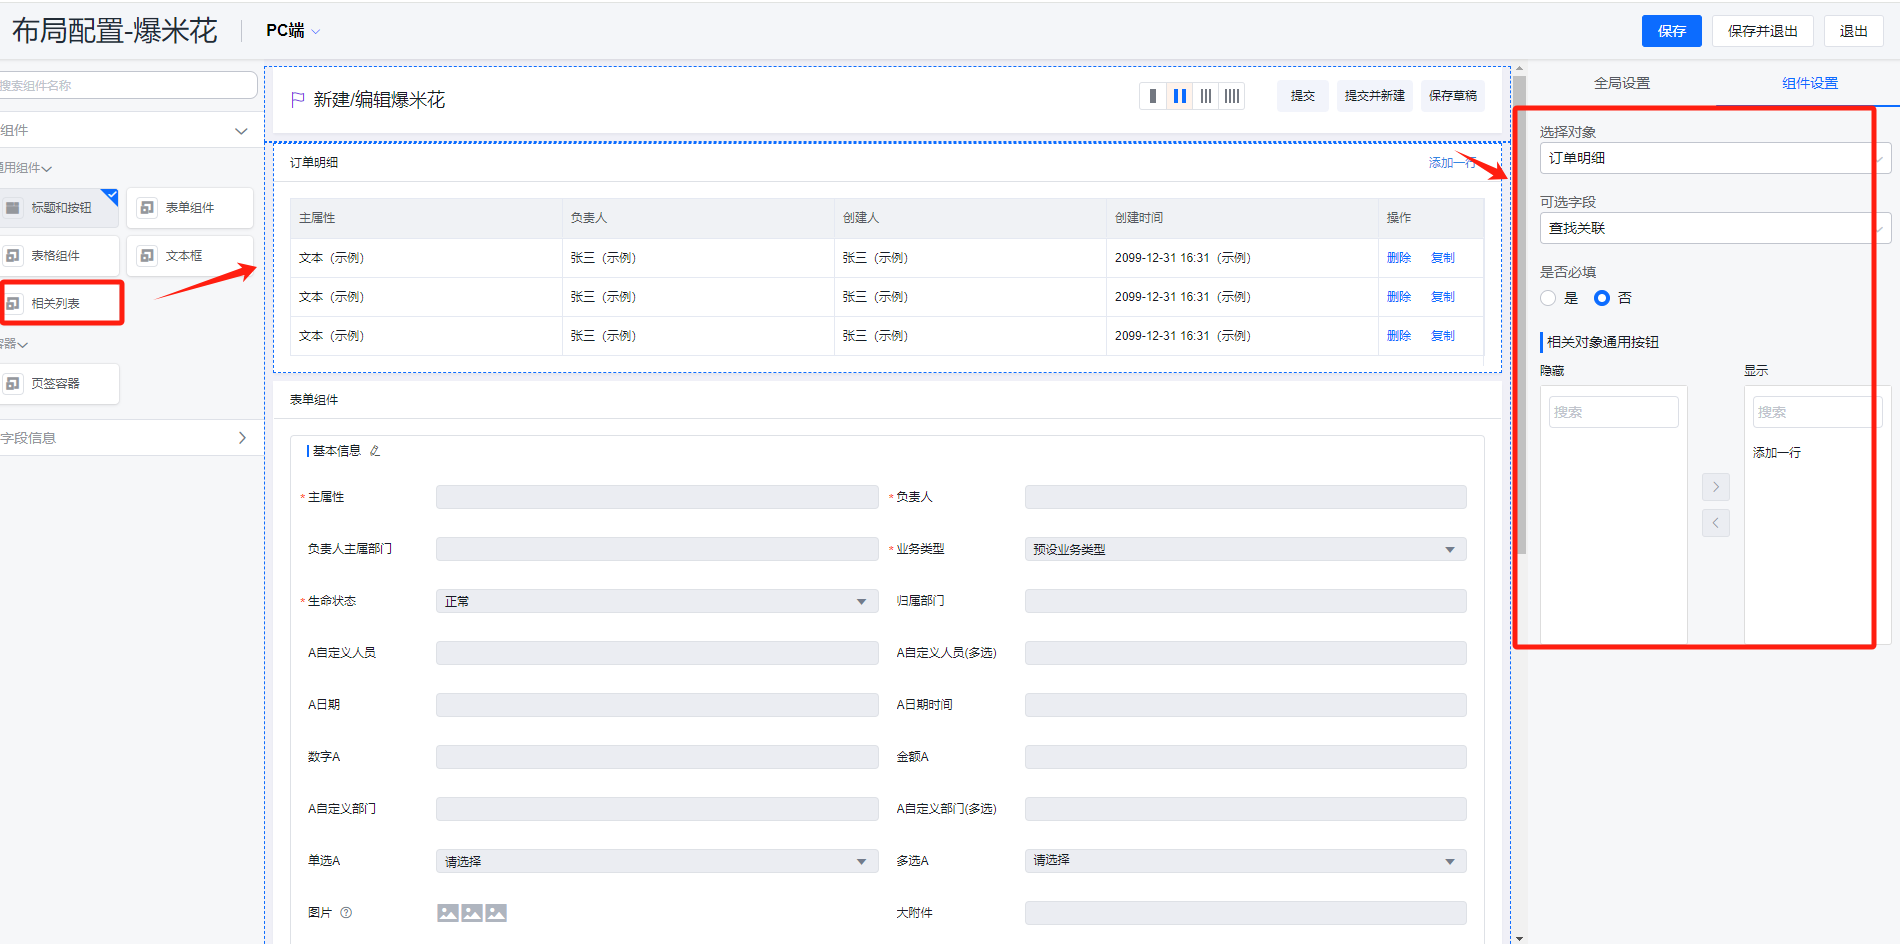Click the 保存草稿 button

pyautogui.click(x=1452, y=96)
